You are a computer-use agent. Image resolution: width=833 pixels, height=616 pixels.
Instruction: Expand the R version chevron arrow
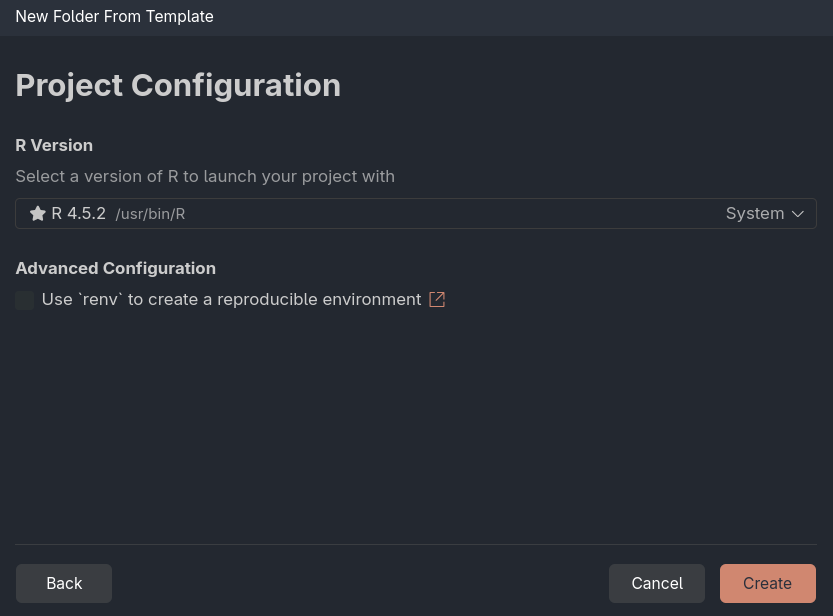[x=798, y=213]
